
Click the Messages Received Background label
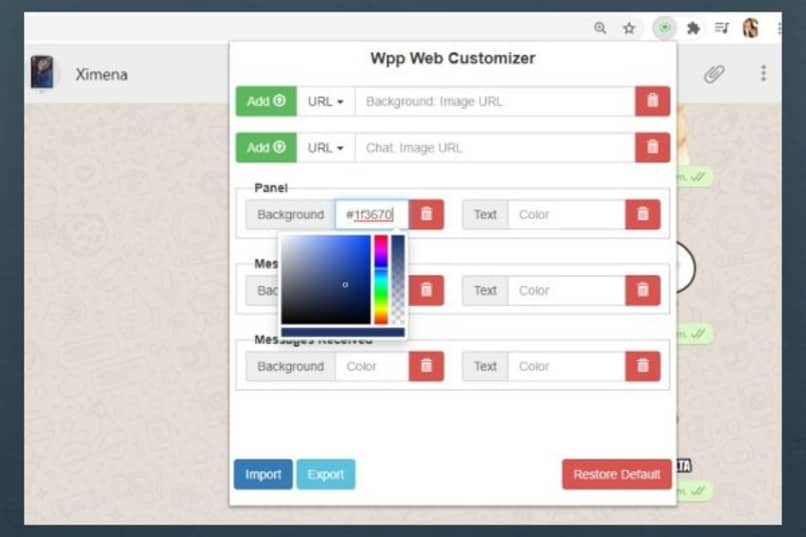click(x=290, y=366)
